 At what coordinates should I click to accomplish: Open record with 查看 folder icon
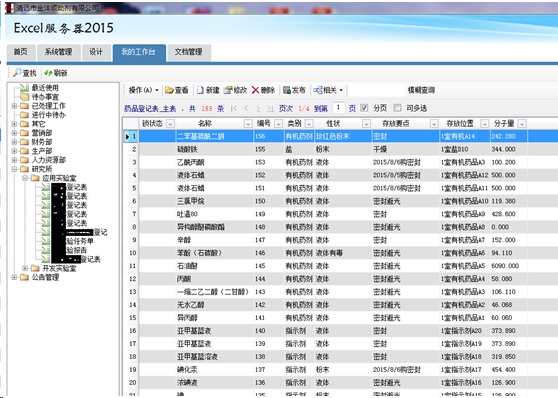[169, 90]
